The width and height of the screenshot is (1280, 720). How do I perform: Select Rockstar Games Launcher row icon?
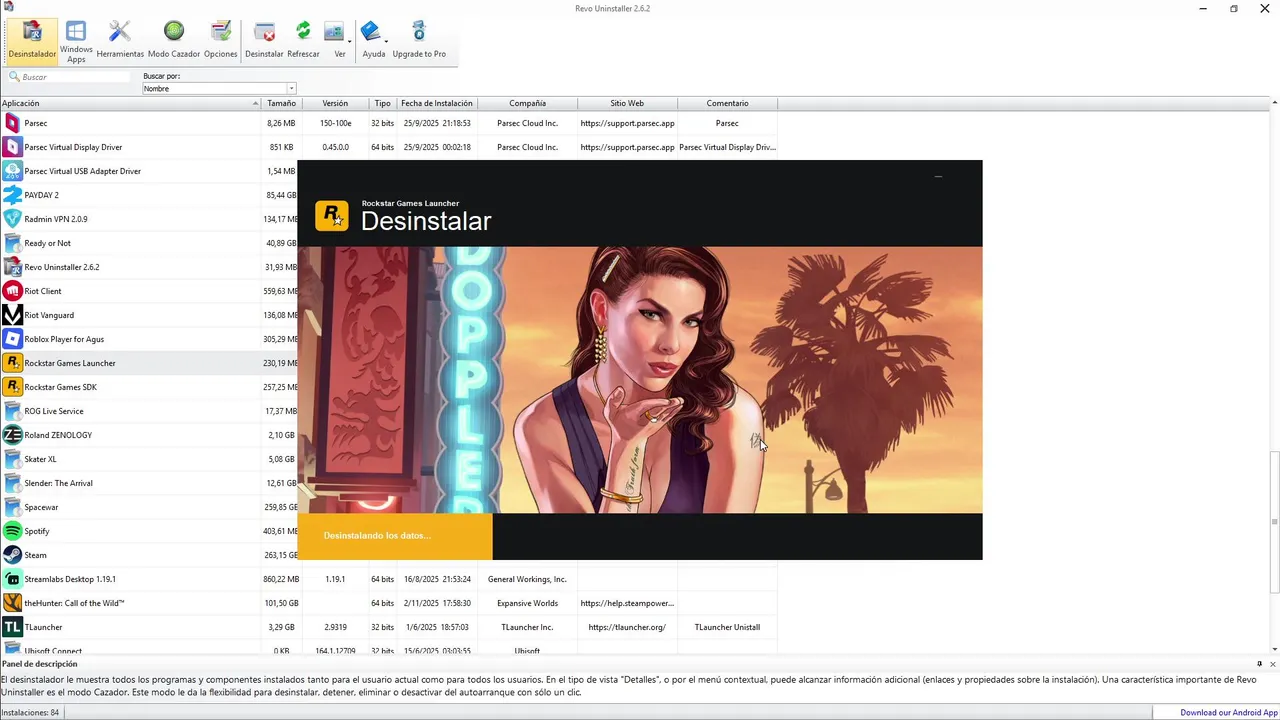pyautogui.click(x=12, y=363)
